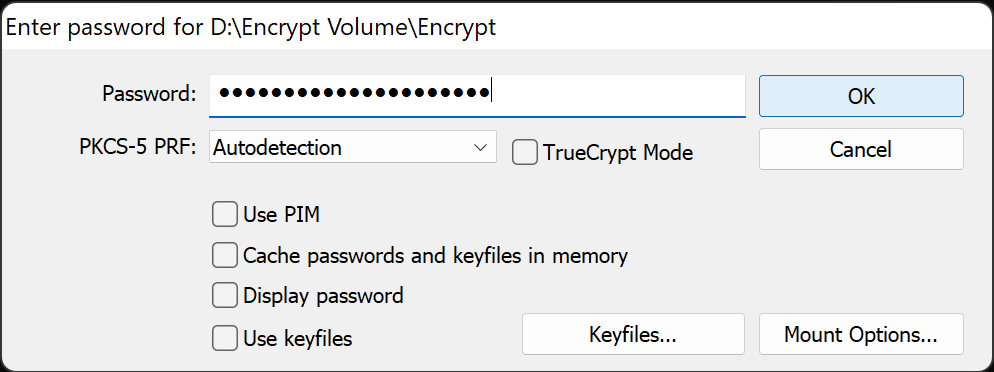Click the chevron arrow beside Autodetection
This screenshot has height=372, width=994.
(479, 148)
